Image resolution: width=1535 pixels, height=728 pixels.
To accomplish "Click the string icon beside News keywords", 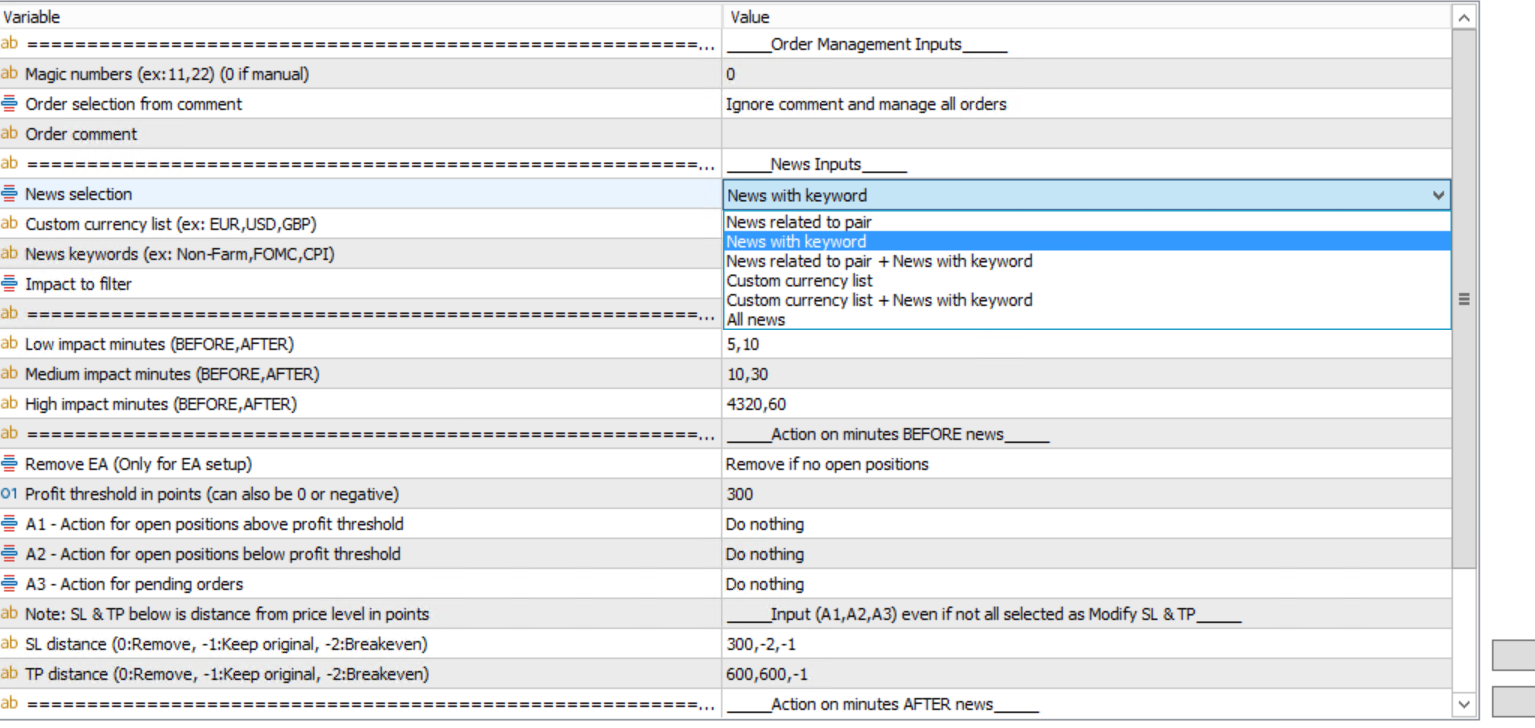I will click(x=9, y=254).
